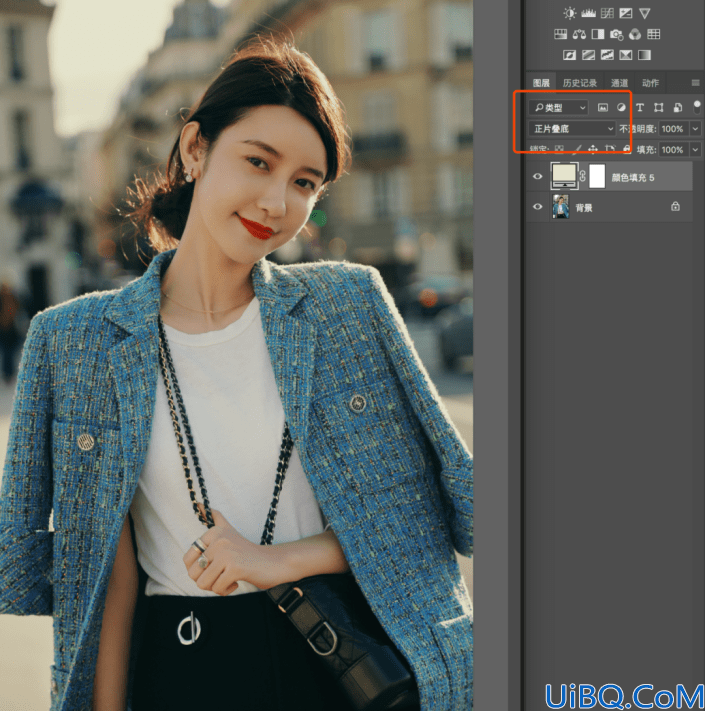
Task: Click the 填充 fill label
Action: (647, 150)
